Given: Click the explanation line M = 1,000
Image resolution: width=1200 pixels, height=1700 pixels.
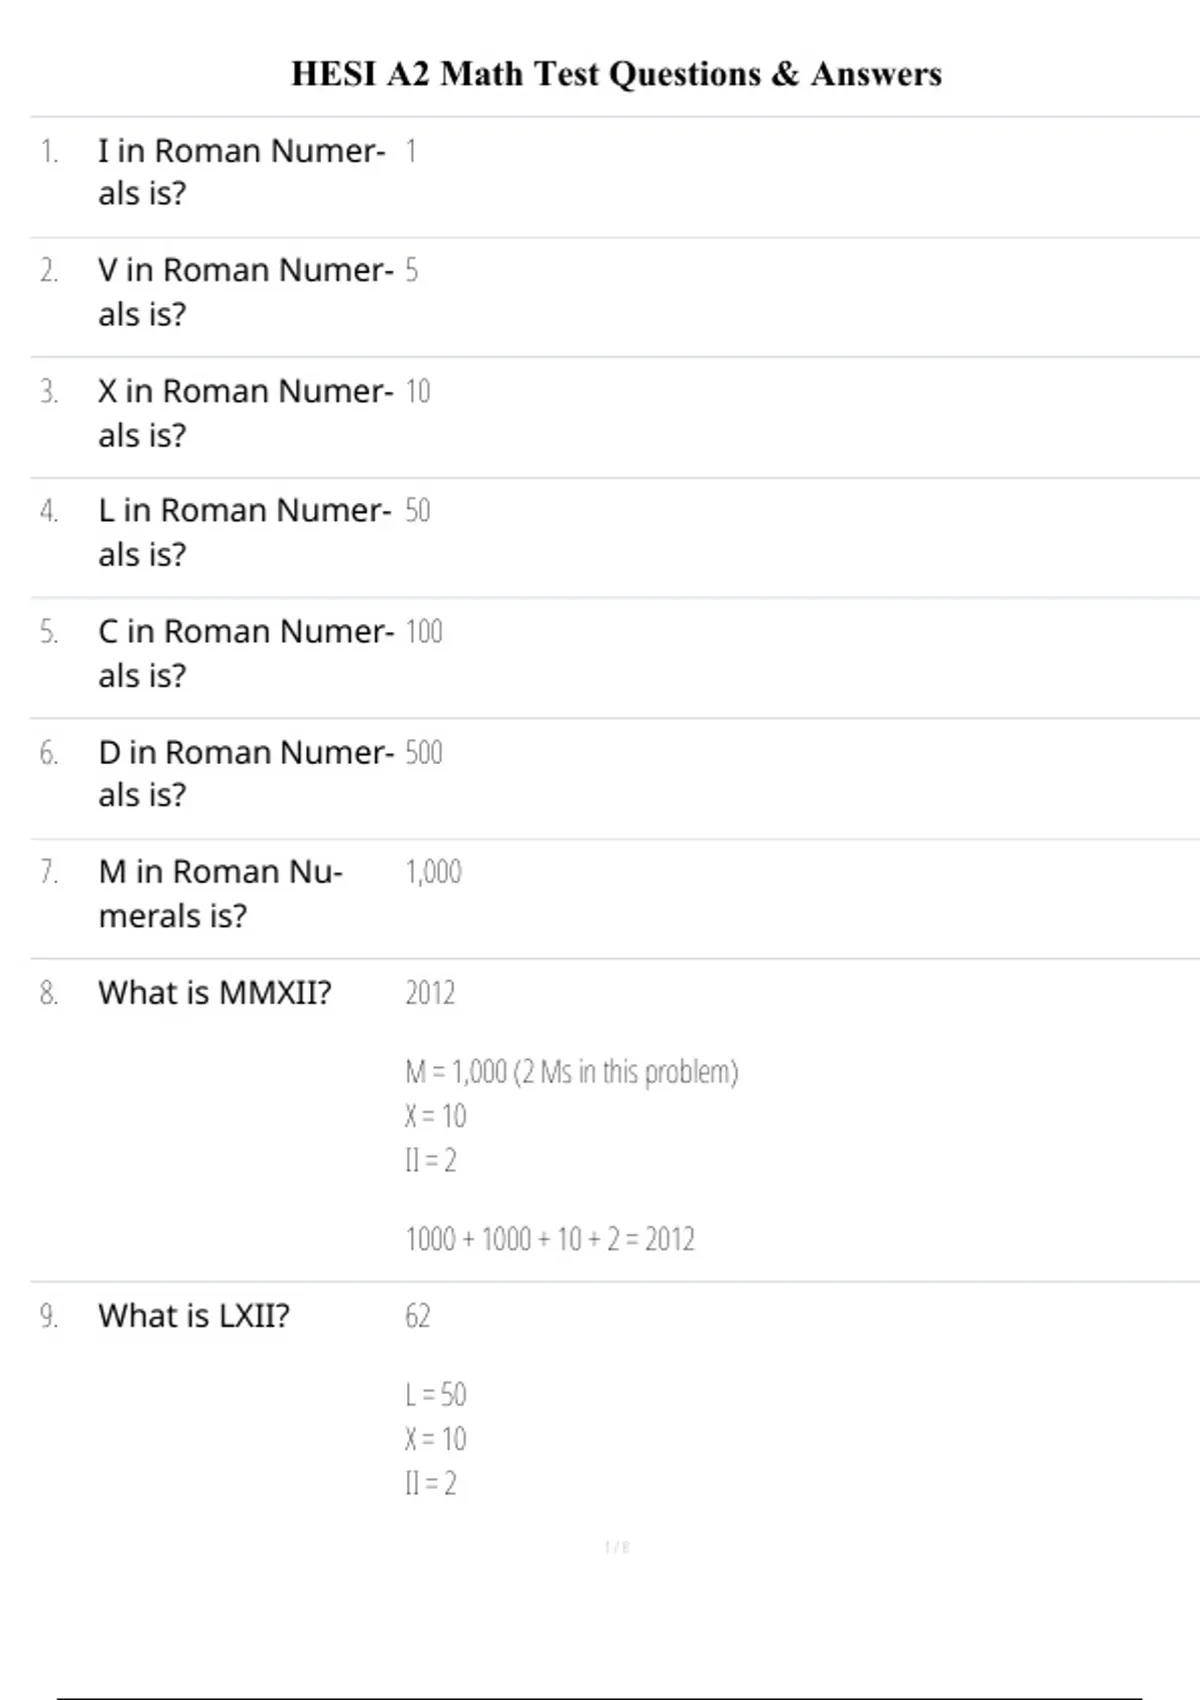Looking at the screenshot, I should pyautogui.click(x=571, y=1072).
